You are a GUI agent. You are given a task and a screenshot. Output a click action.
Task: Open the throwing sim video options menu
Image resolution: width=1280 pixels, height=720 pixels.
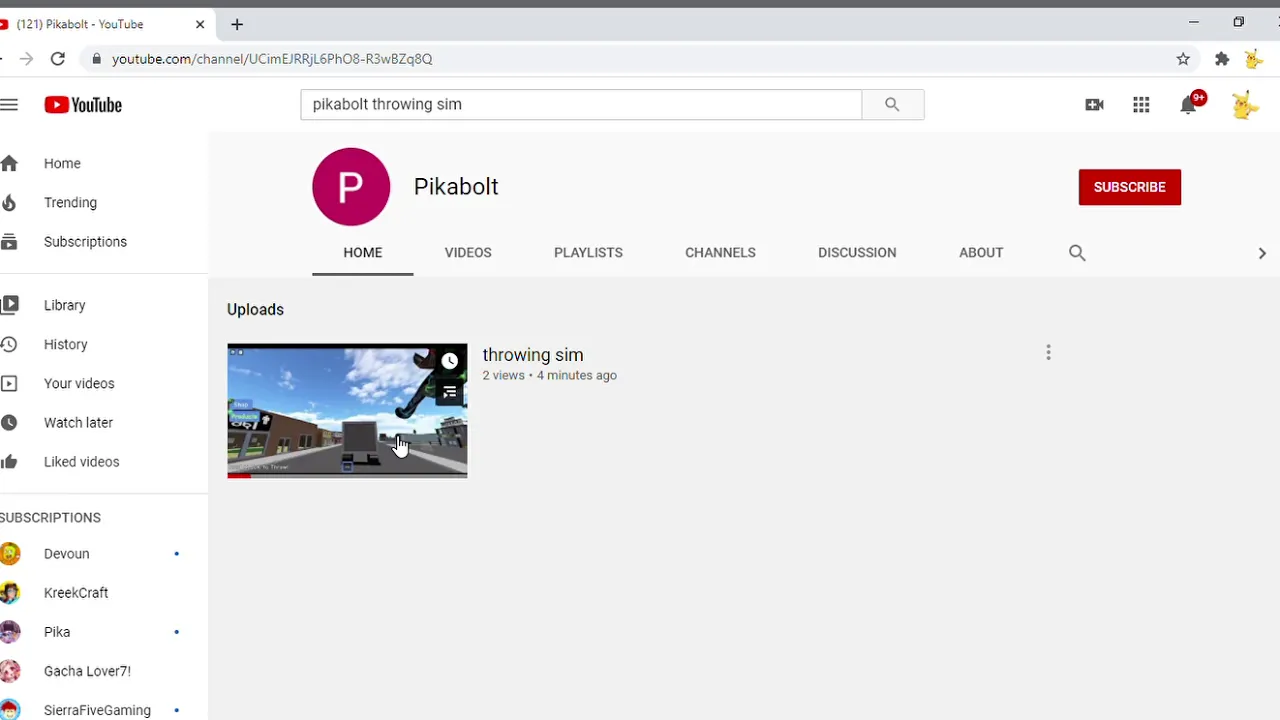pos(1048,353)
